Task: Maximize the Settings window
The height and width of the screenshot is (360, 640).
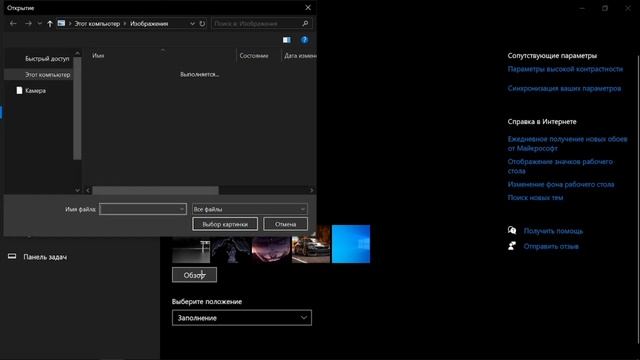Action: click(x=605, y=8)
